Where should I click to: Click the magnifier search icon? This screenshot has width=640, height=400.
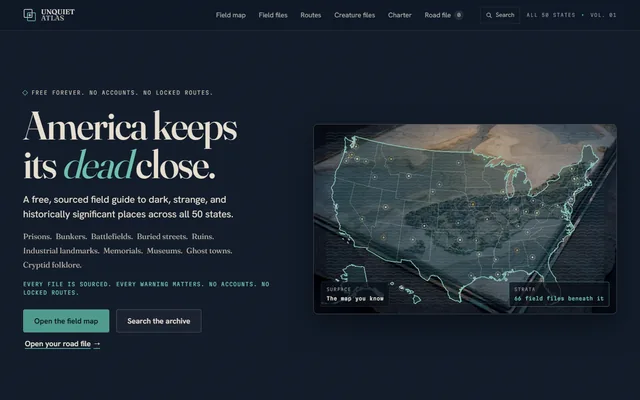pyautogui.click(x=489, y=15)
